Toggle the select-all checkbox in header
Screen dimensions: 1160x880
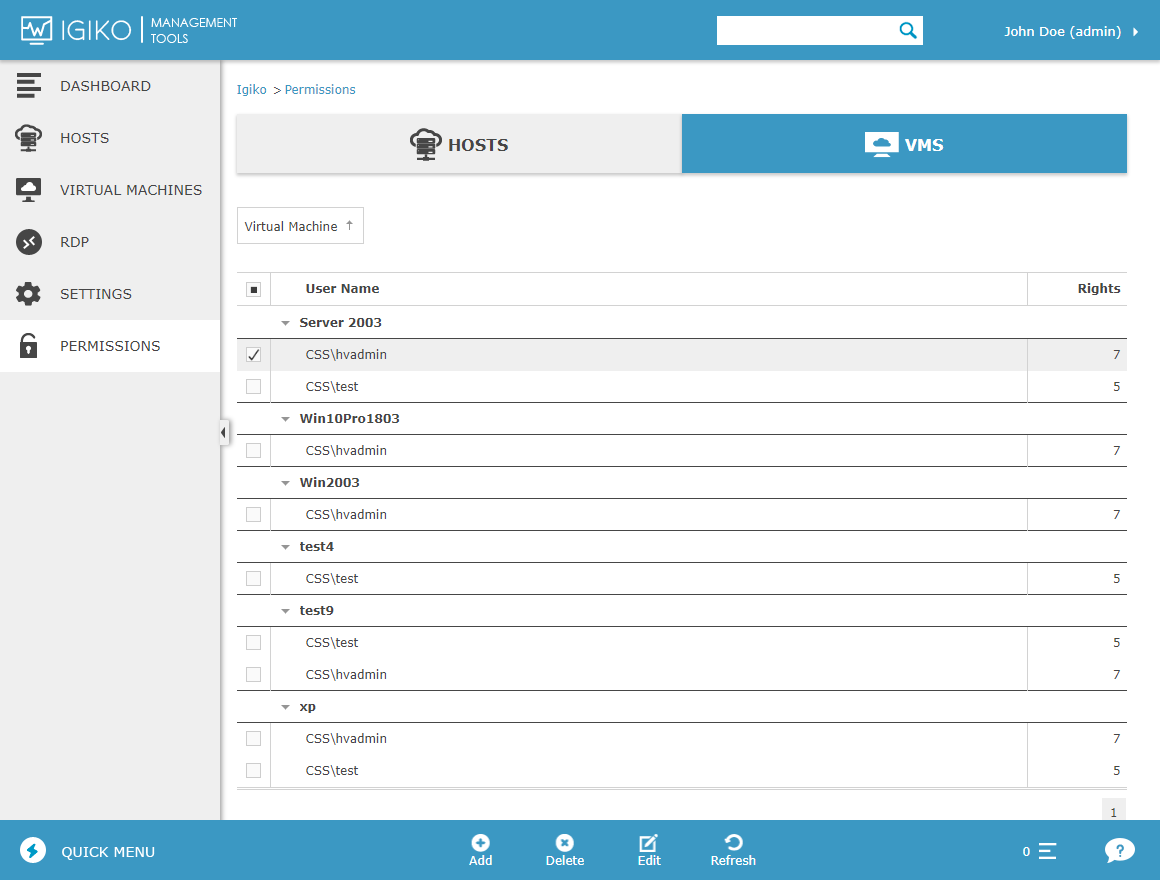click(253, 289)
